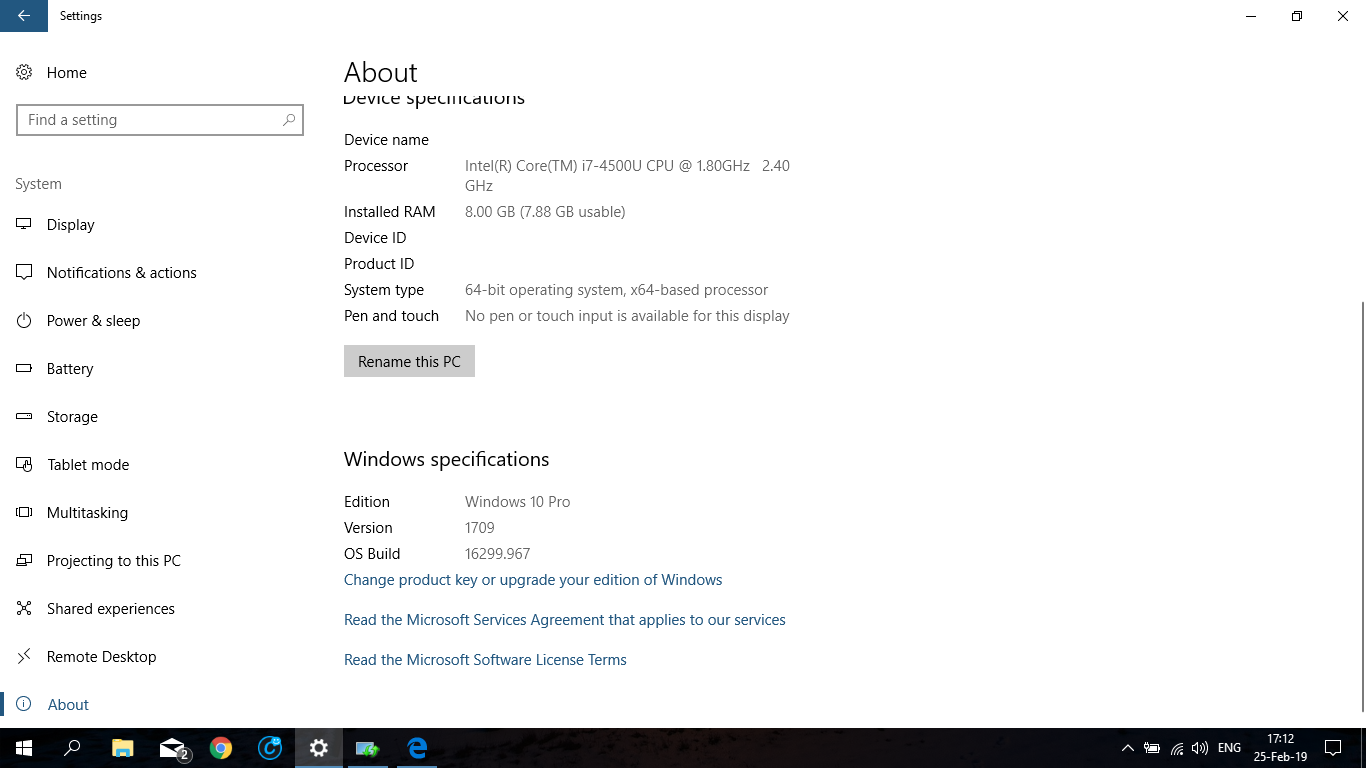
Task: Click the vertical page scrollbar thumb
Action: 1362,506
